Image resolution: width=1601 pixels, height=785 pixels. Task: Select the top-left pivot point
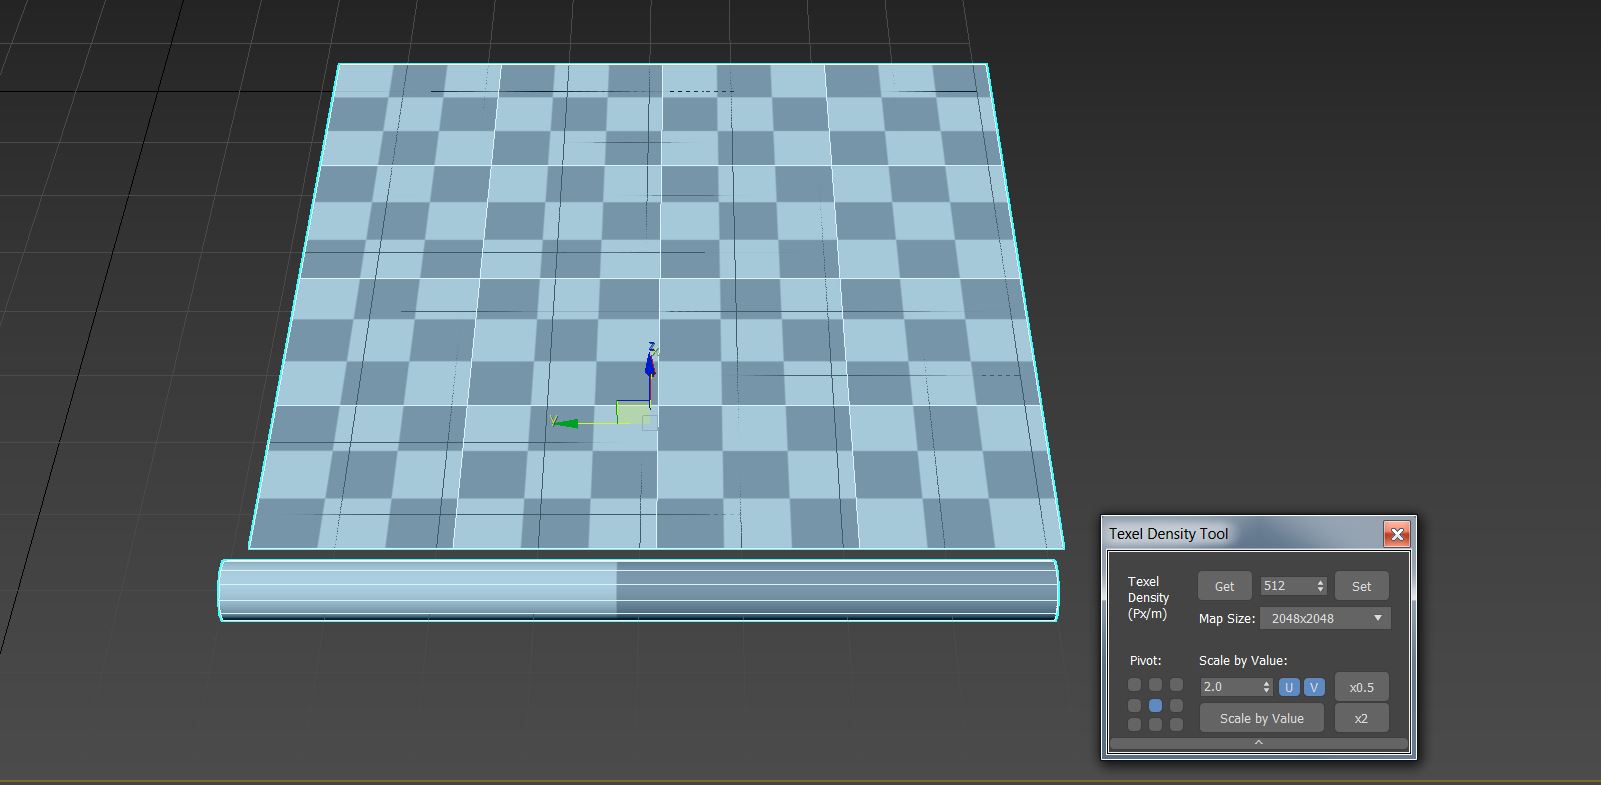pyautogui.click(x=1134, y=685)
